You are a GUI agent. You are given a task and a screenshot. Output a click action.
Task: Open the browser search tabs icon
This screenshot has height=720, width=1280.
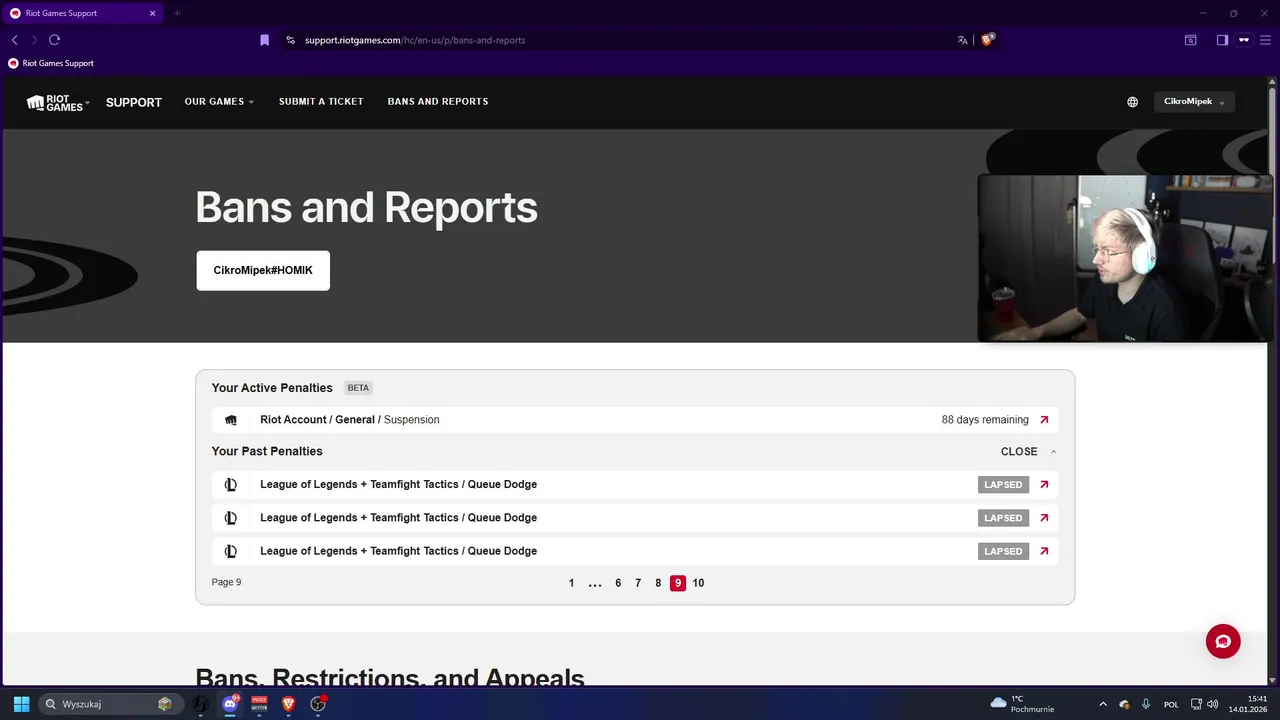click(1191, 40)
